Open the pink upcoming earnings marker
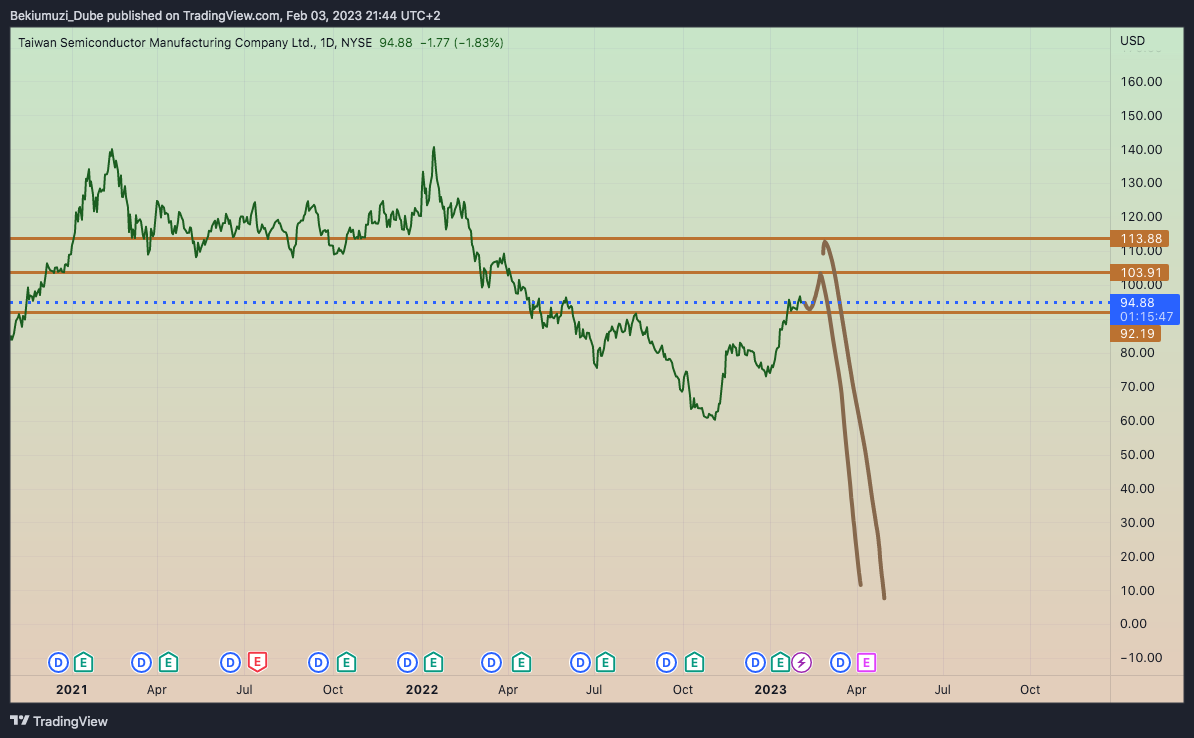Screen dimensions: 1194x738 coord(866,663)
